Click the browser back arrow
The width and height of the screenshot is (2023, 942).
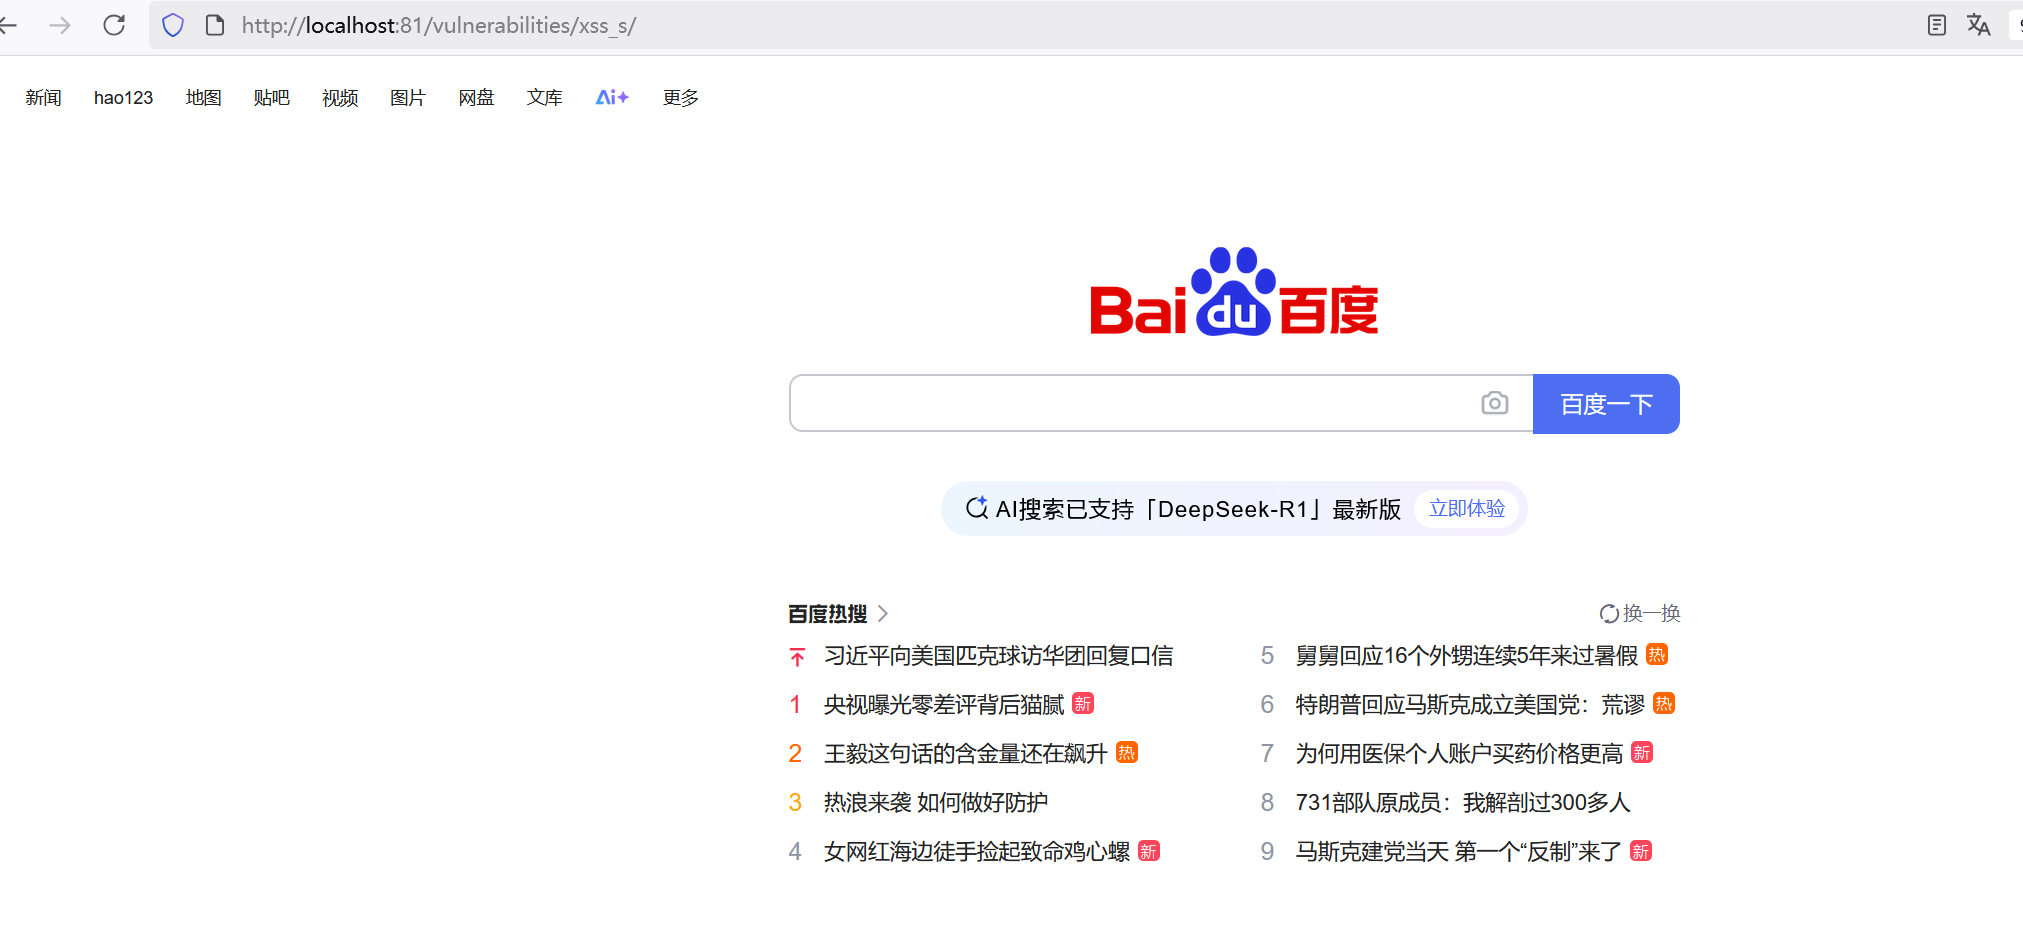(x=8, y=25)
